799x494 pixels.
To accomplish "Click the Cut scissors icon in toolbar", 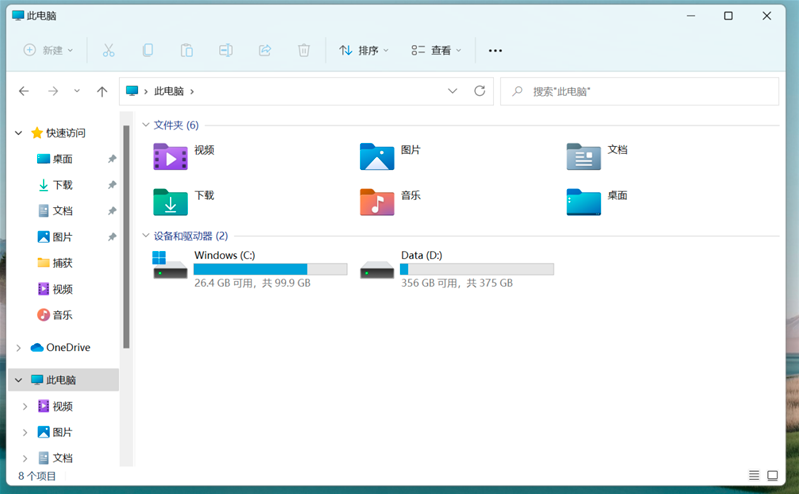I will point(108,50).
